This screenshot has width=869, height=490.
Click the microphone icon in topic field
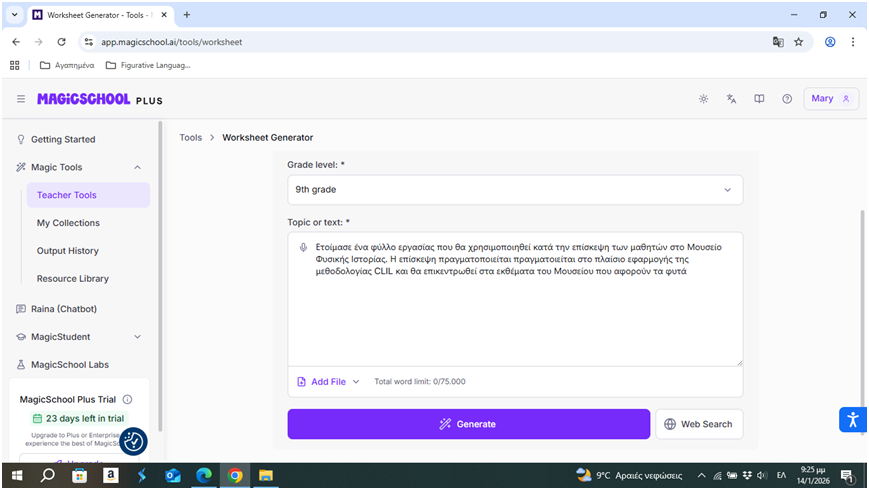click(x=303, y=247)
